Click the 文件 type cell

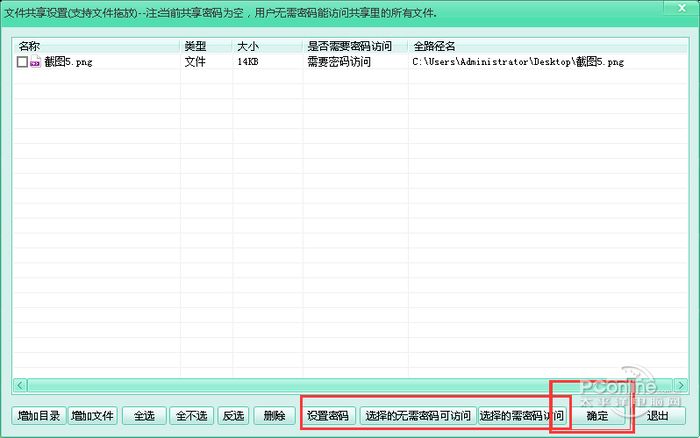195,62
